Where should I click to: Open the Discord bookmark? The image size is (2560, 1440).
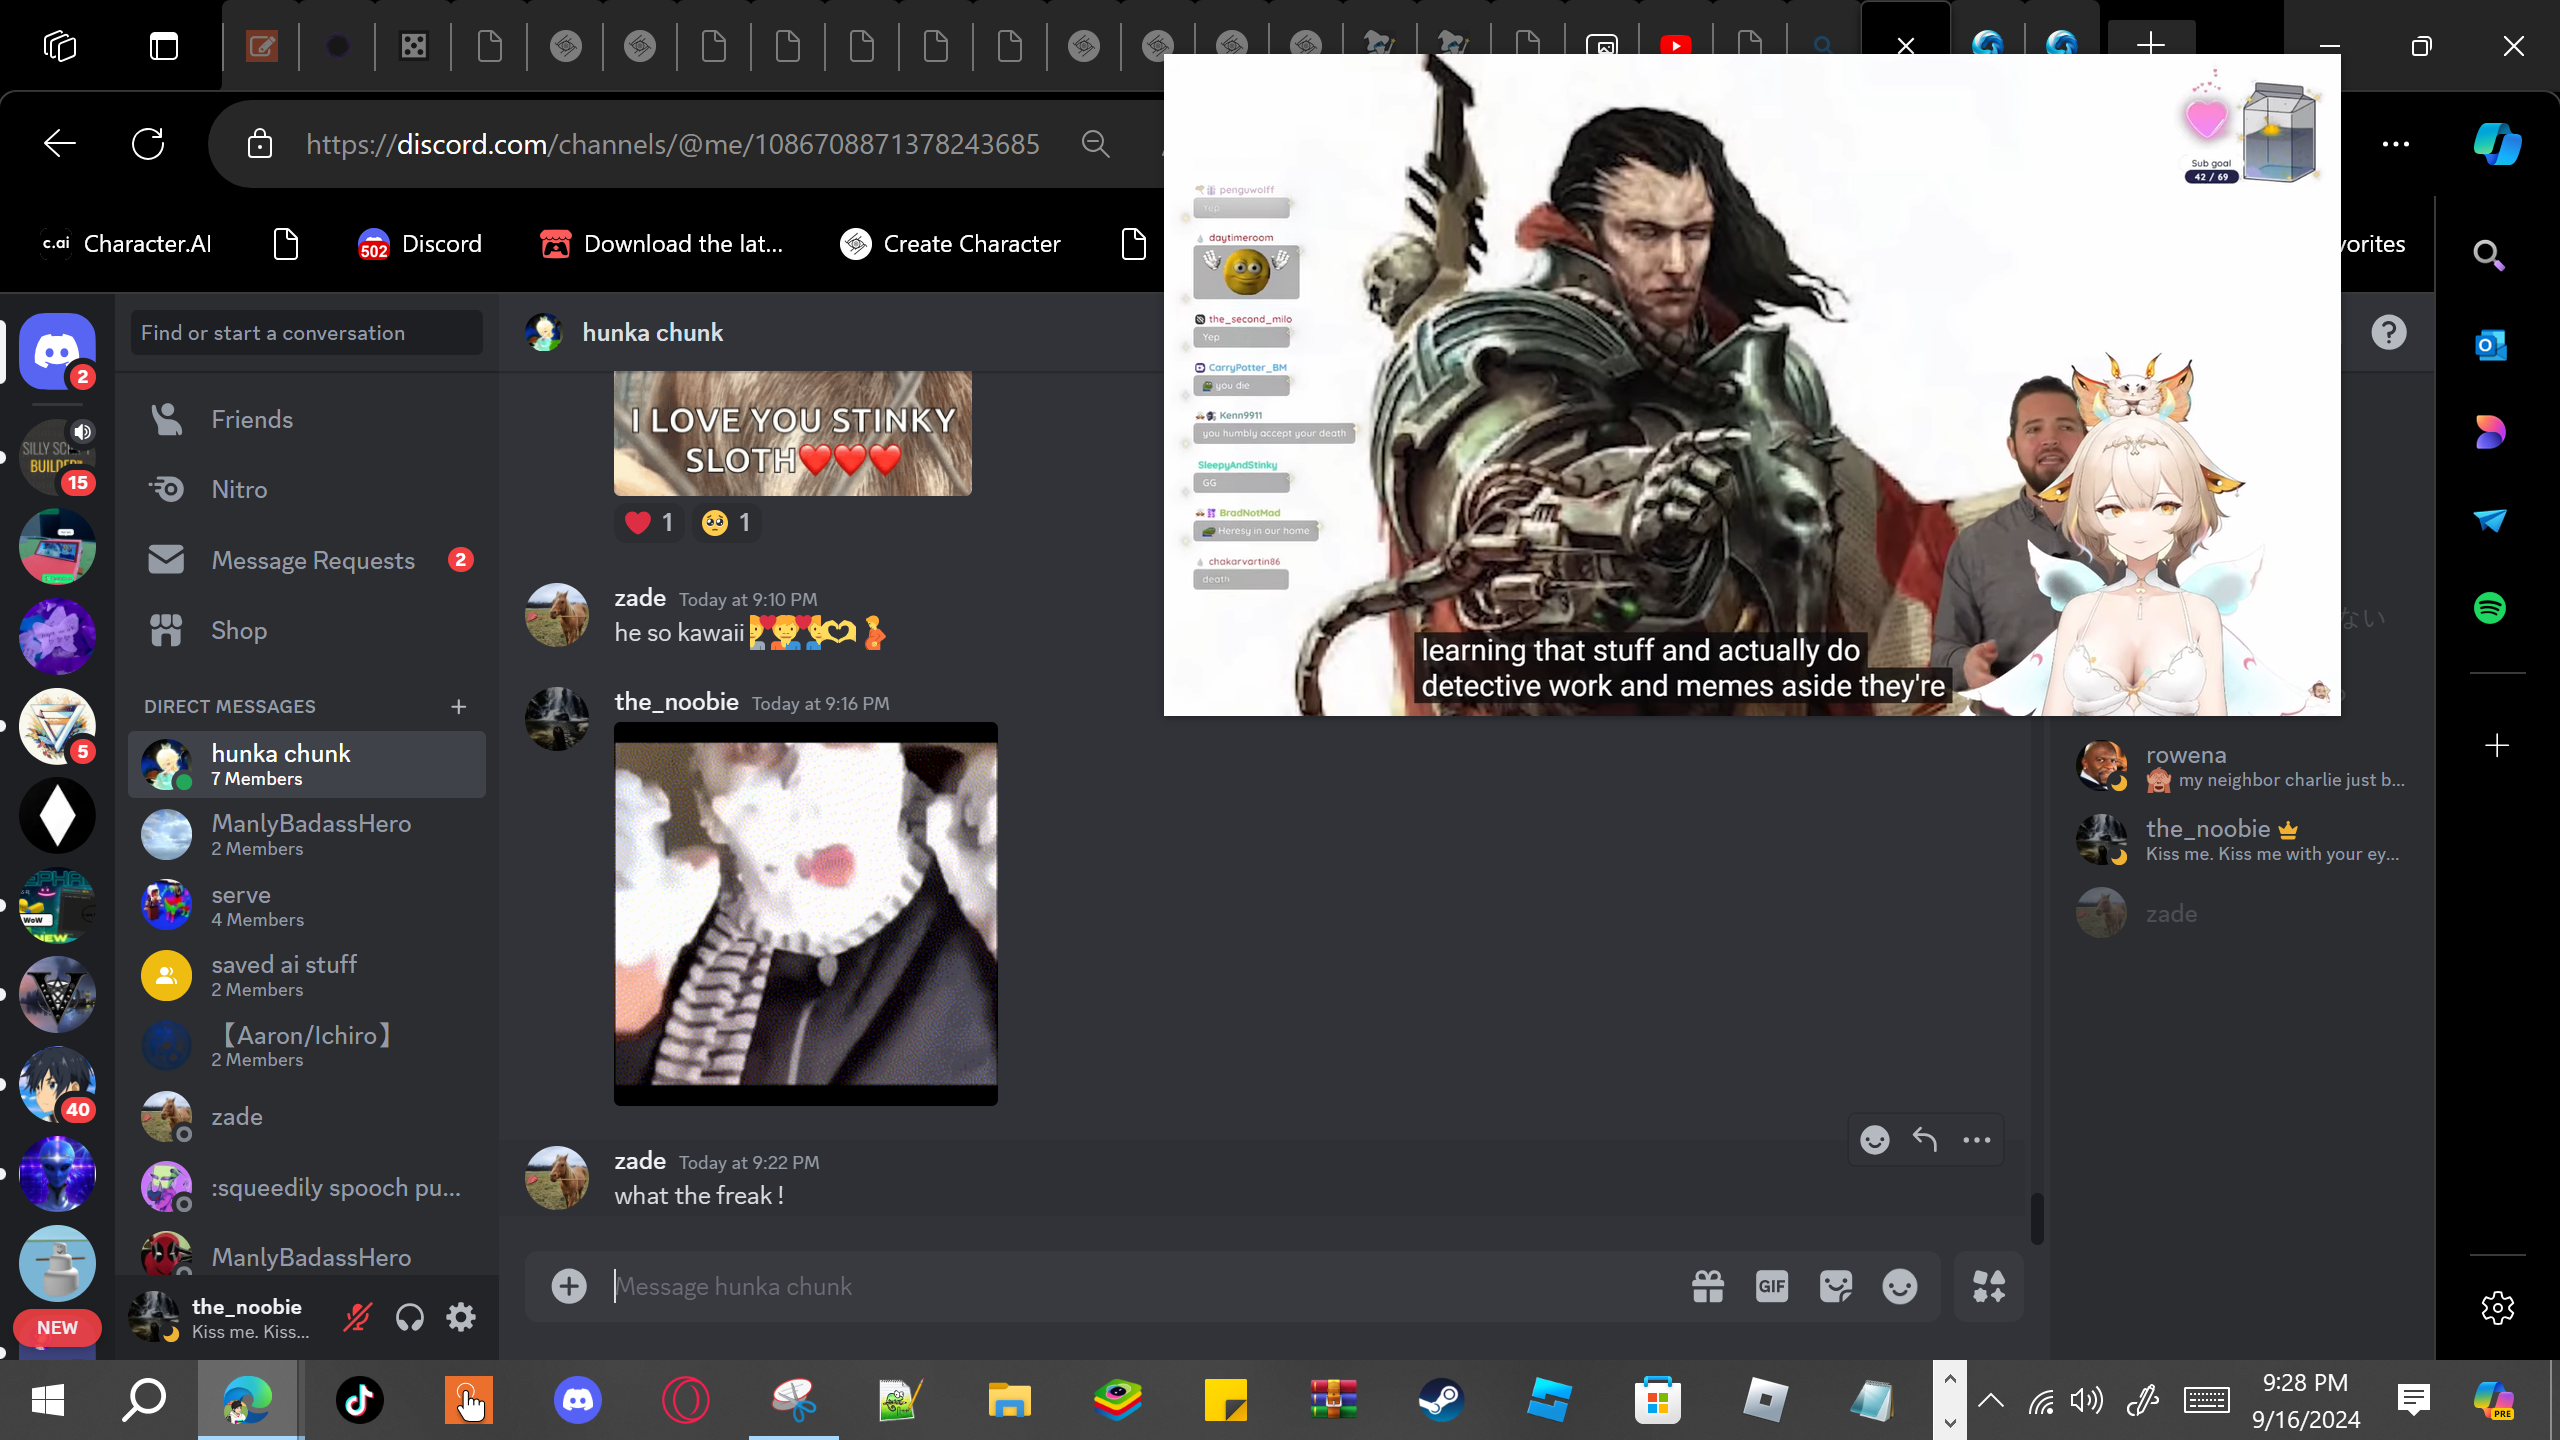(x=420, y=244)
